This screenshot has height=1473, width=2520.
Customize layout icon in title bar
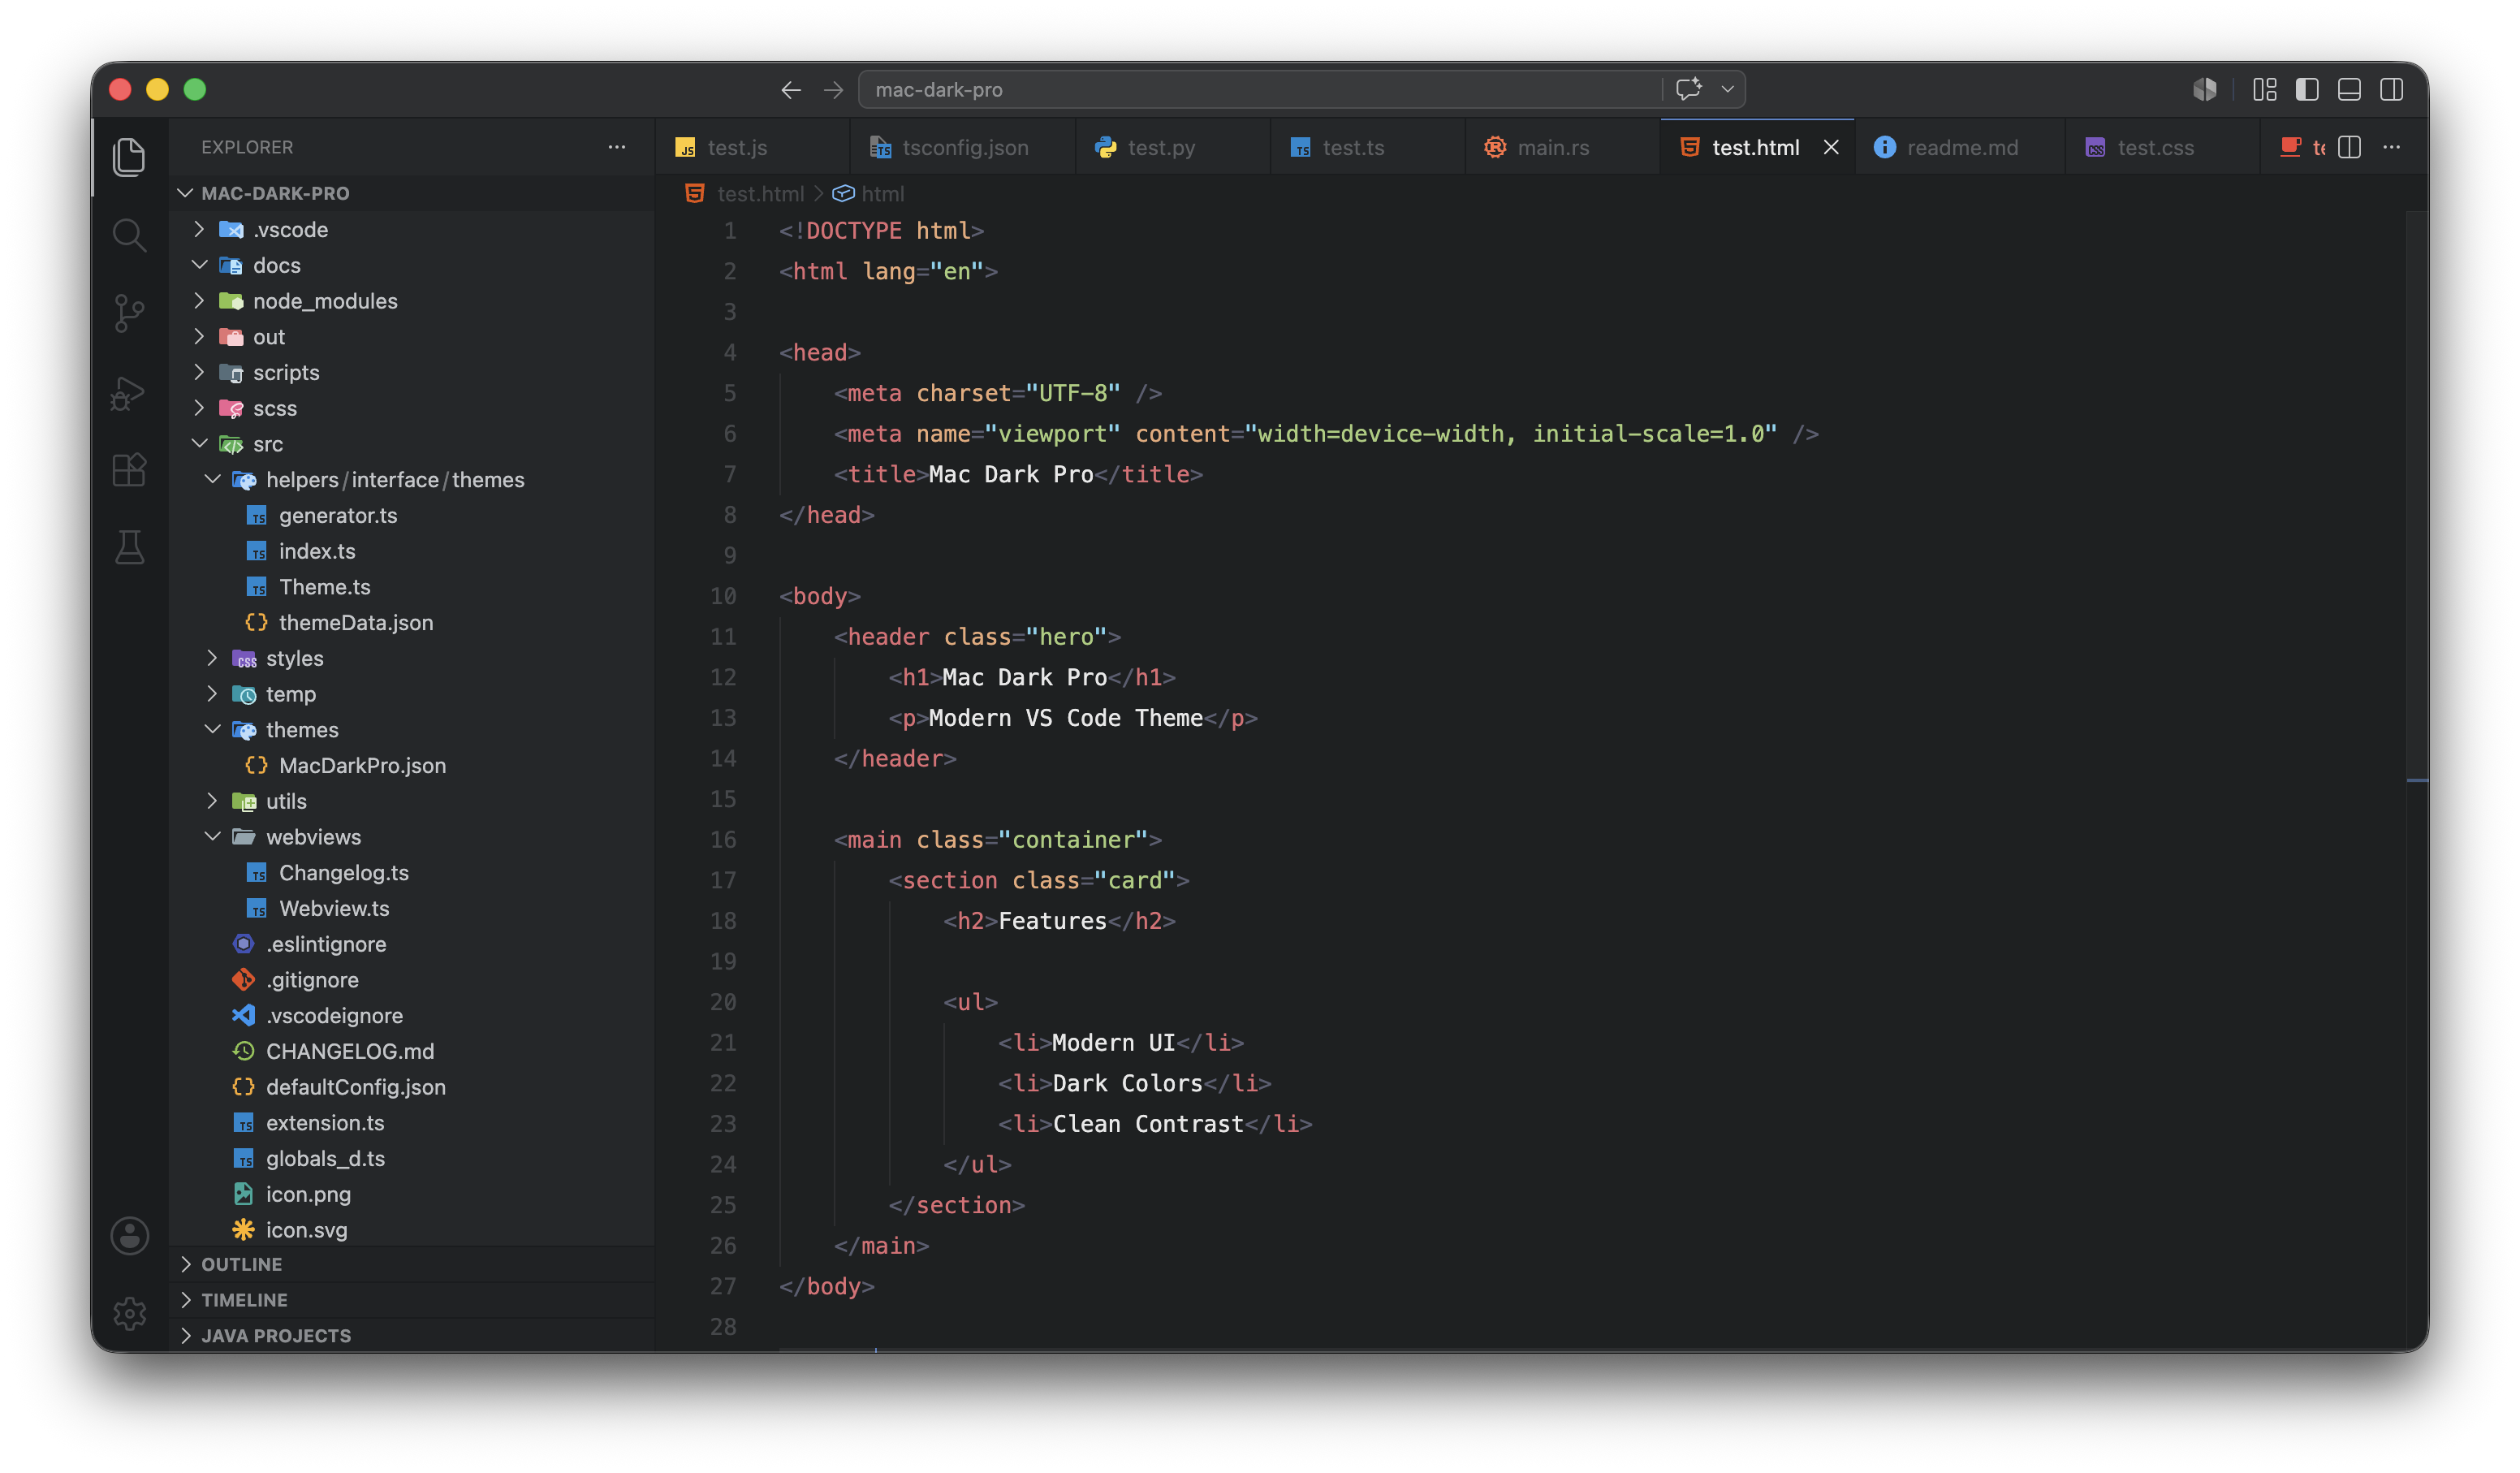(x=2264, y=90)
